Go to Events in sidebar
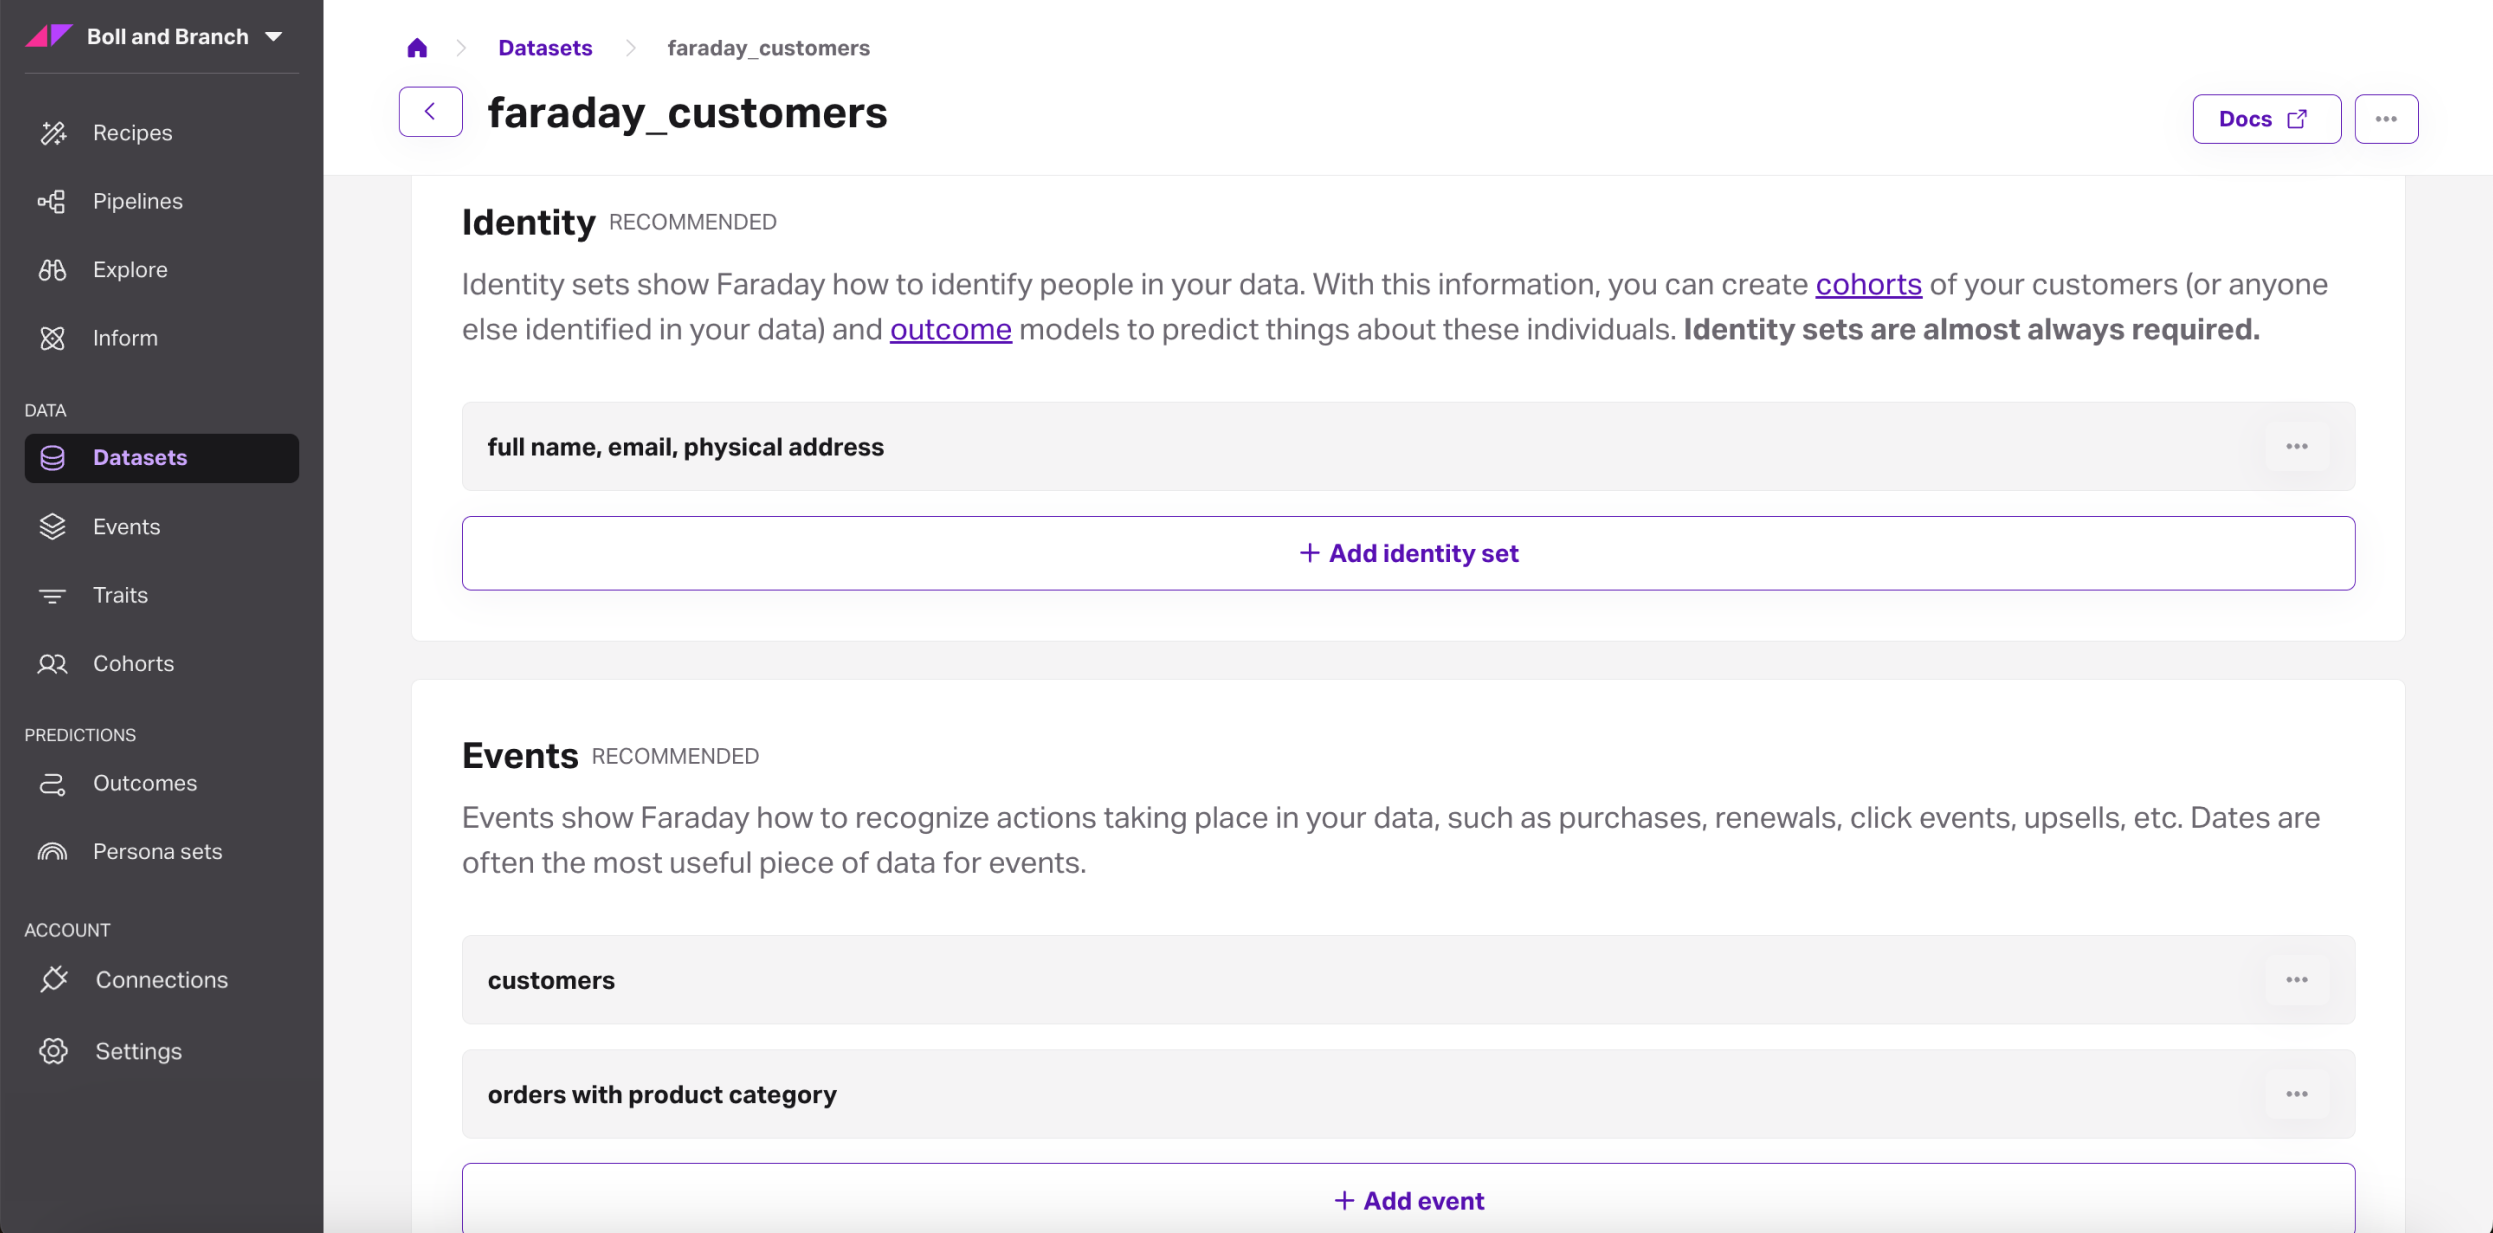The width and height of the screenshot is (2493, 1233). (x=126, y=527)
